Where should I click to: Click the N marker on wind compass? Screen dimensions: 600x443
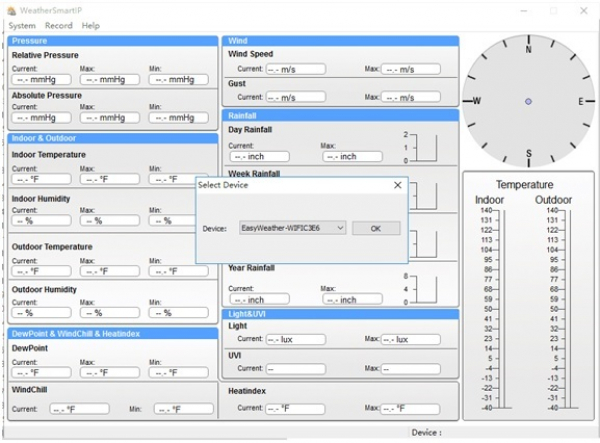(x=528, y=49)
